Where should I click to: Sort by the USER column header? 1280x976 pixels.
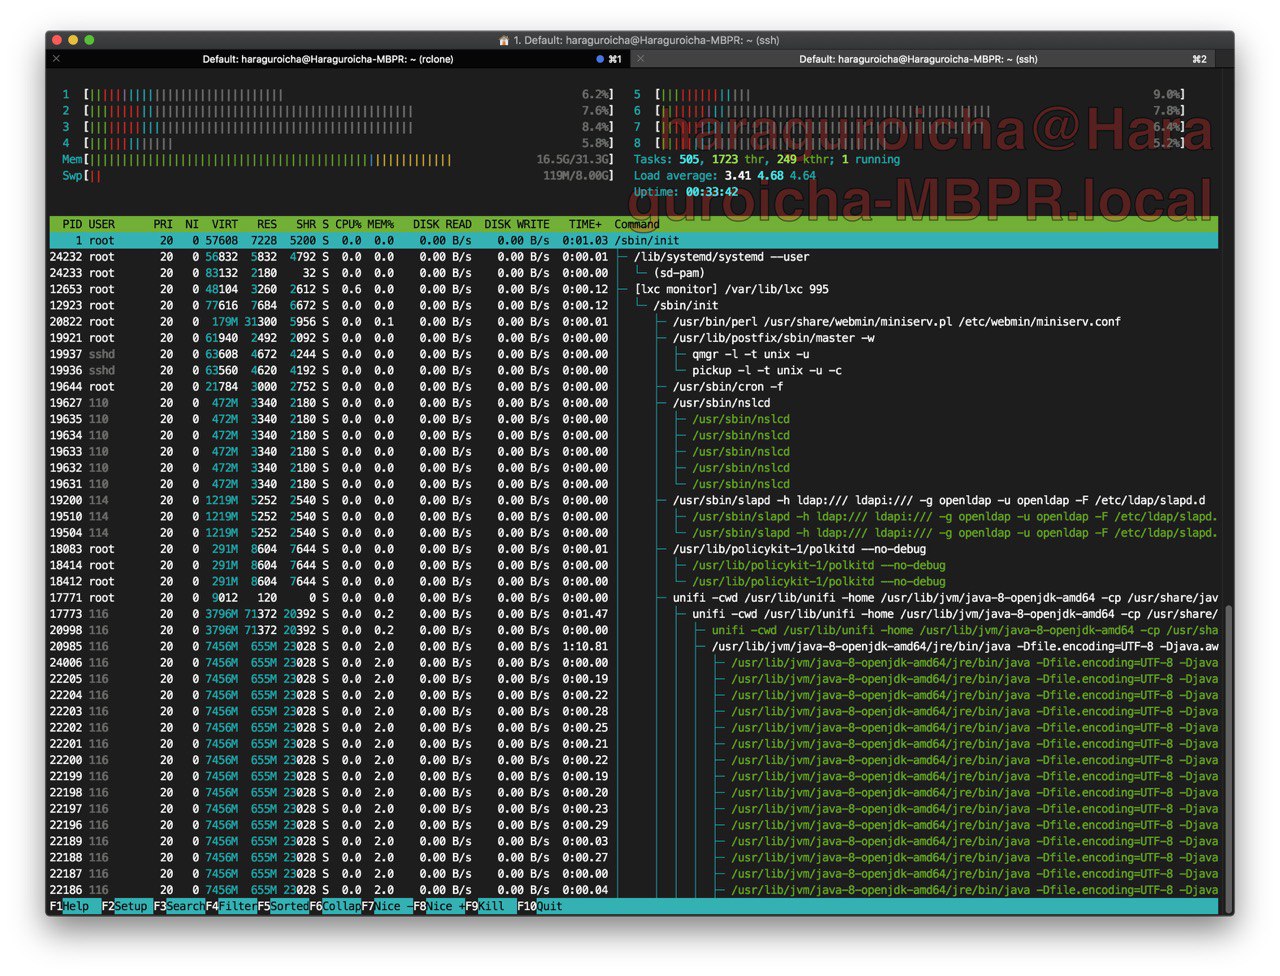tap(102, 224)
